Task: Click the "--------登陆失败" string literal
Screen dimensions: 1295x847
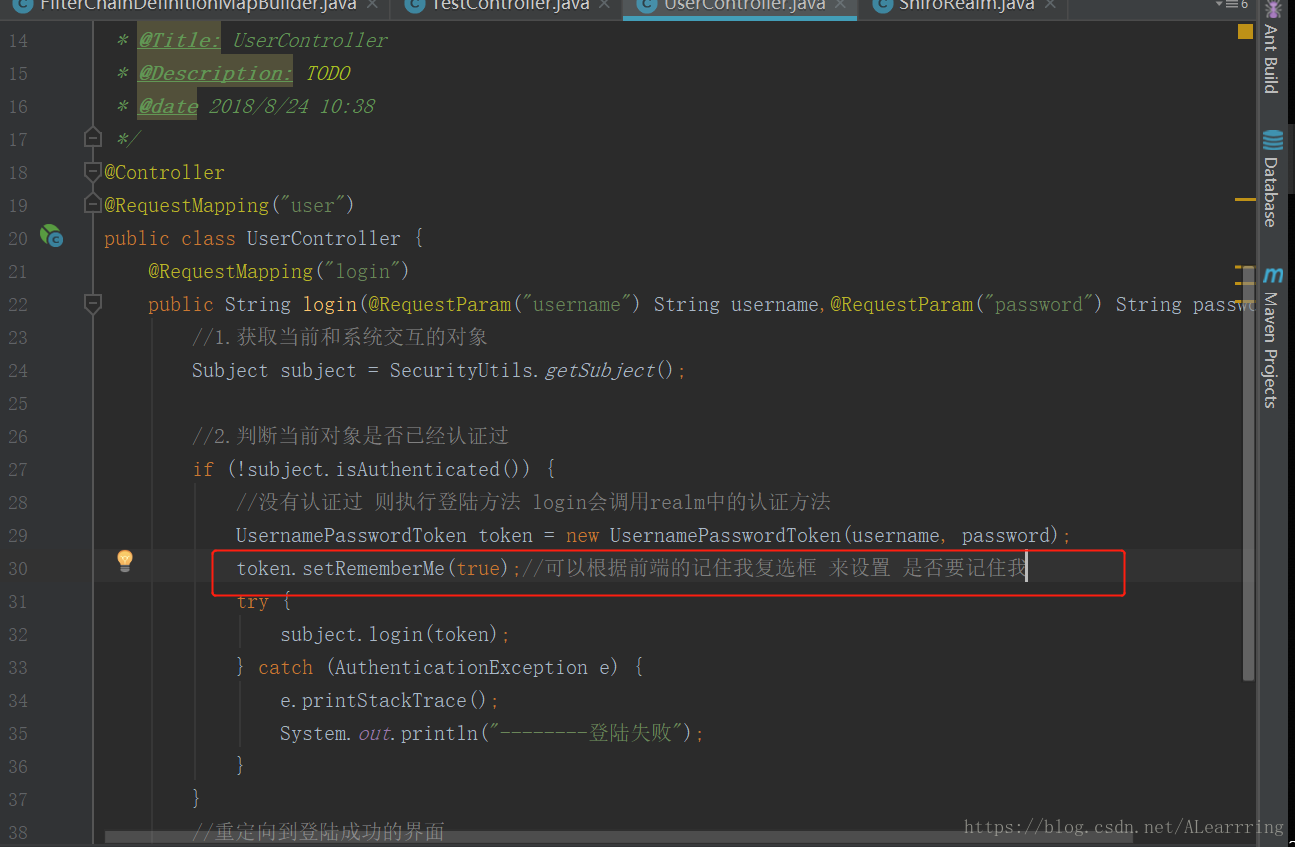Action: [x=589, y=733]
